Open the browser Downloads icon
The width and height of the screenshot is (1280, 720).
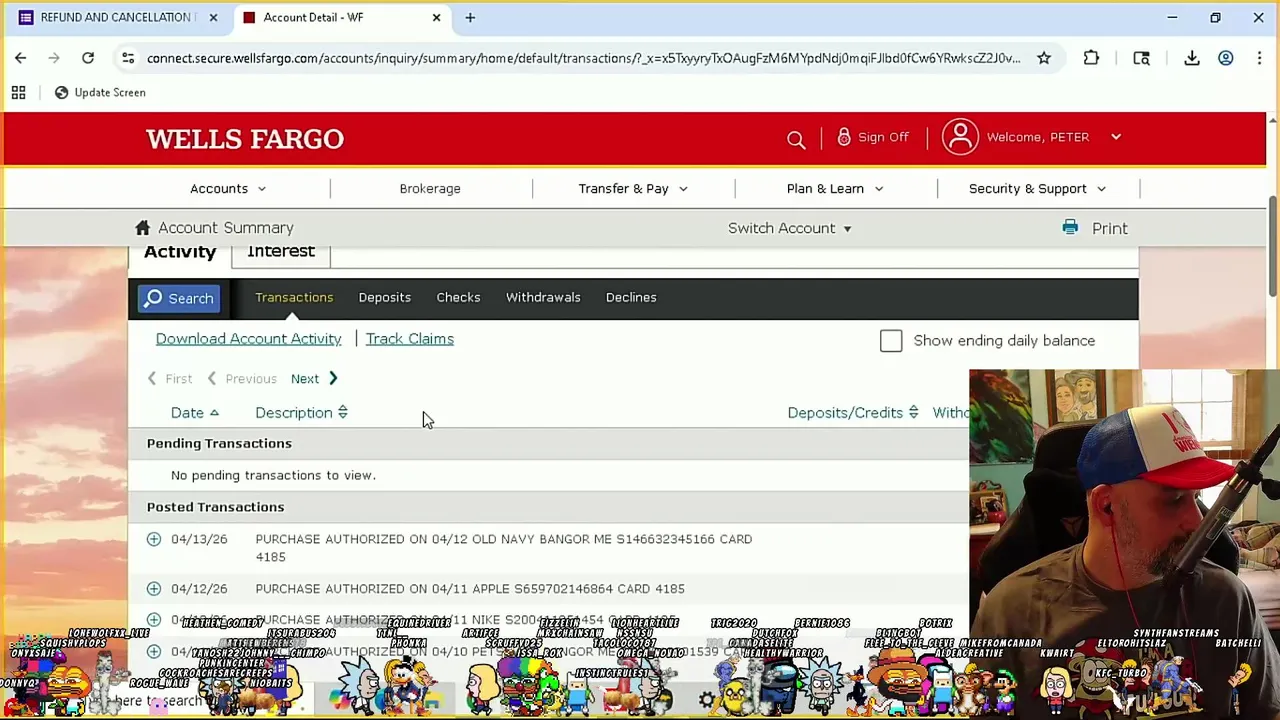[1192, 58]
